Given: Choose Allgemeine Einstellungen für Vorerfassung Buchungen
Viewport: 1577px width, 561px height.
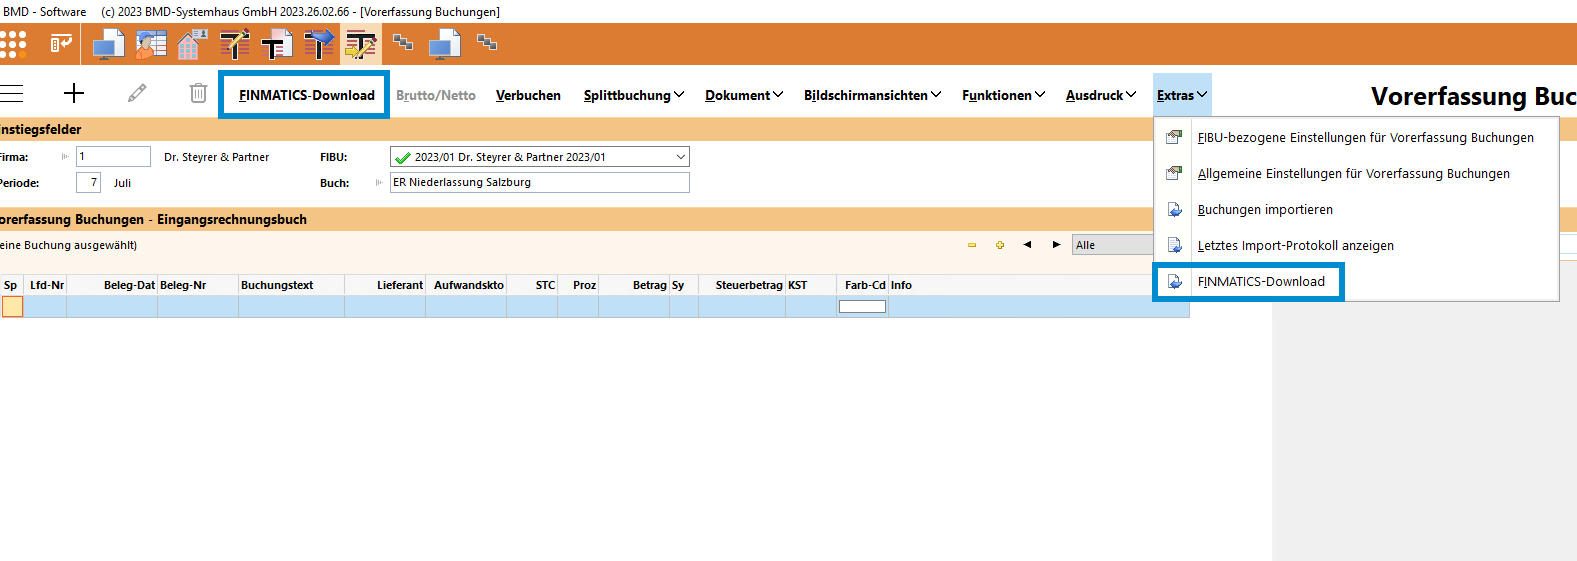Looking at the screenshot, I should 1356,173.
